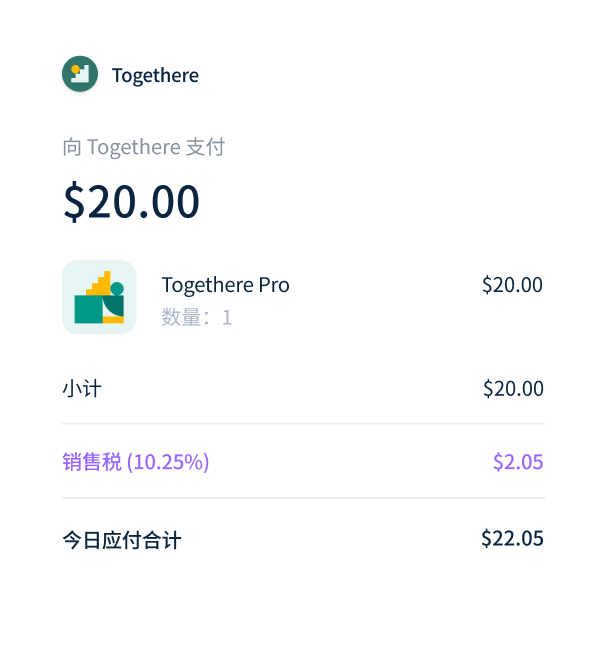The height and width of the screenshot is (666, 608).
Task: Click the total due amount $22.05
Action: [x=512, y=539]
